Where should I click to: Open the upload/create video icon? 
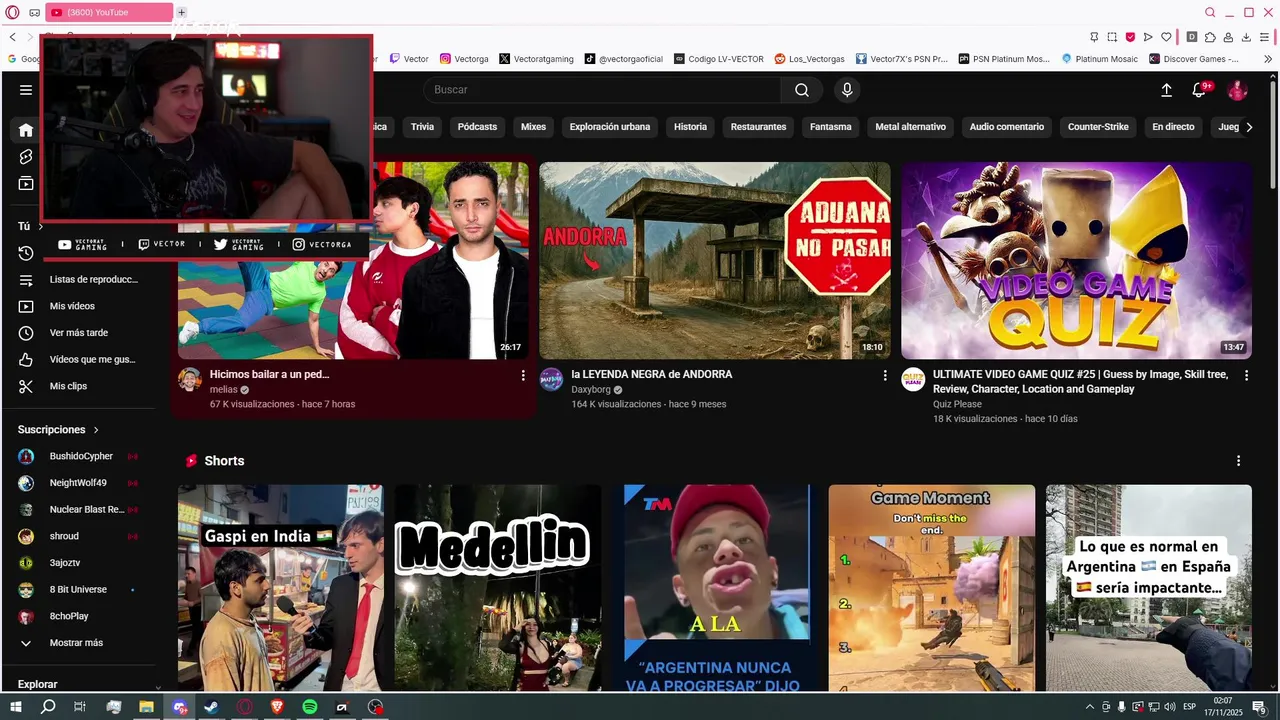click(x=1166, y=90)
